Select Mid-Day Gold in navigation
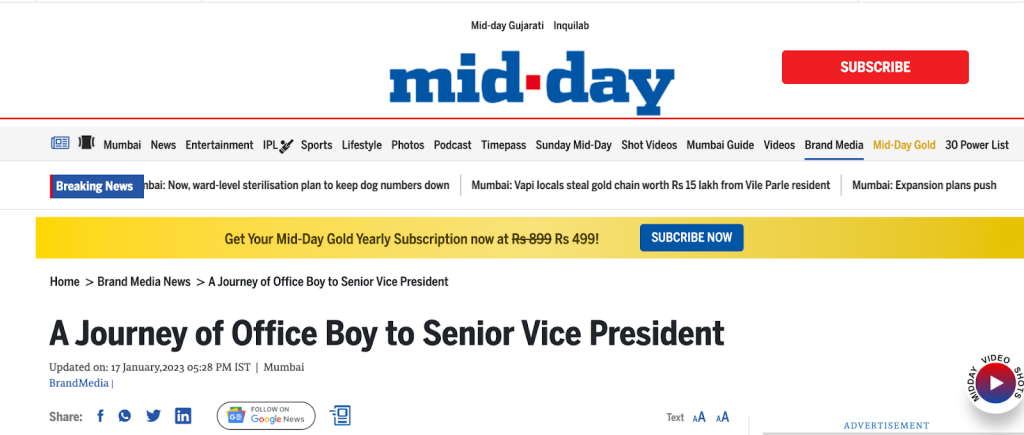The width and height of the screenshot is (1024, 435). point(904,145)
